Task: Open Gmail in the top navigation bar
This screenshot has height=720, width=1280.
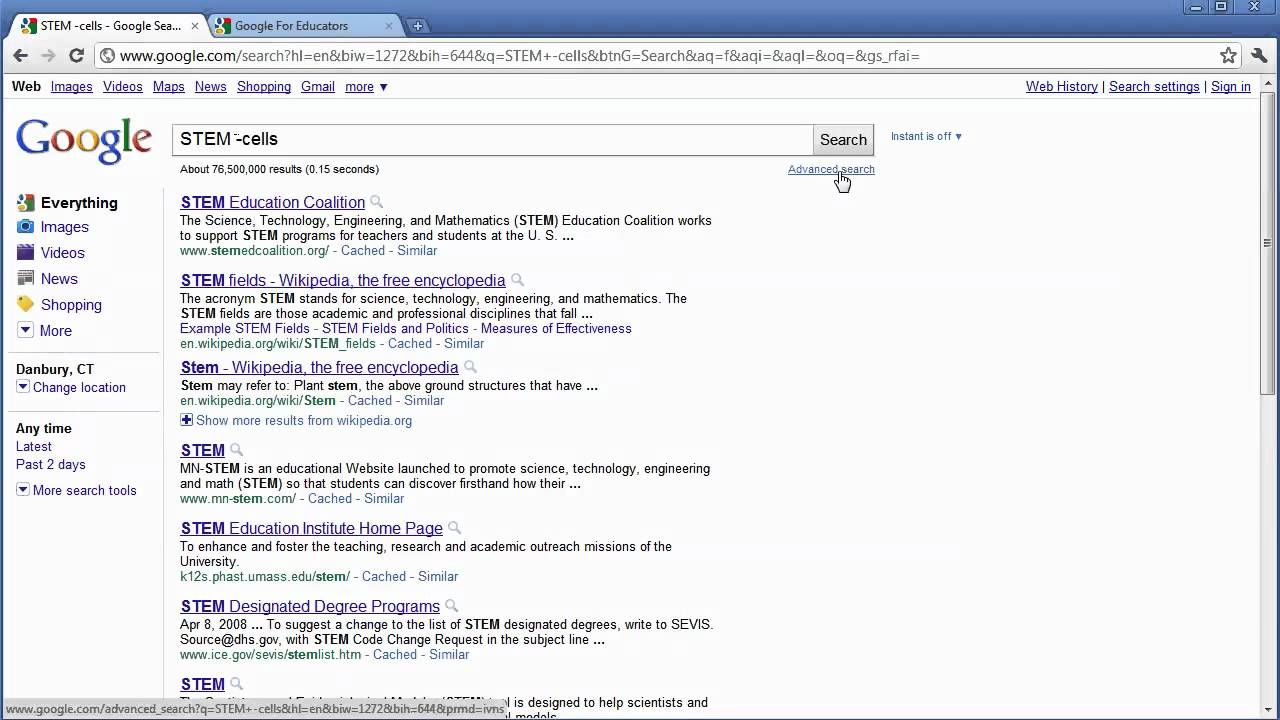Action: pyautogui.click(x=318, y=87)
